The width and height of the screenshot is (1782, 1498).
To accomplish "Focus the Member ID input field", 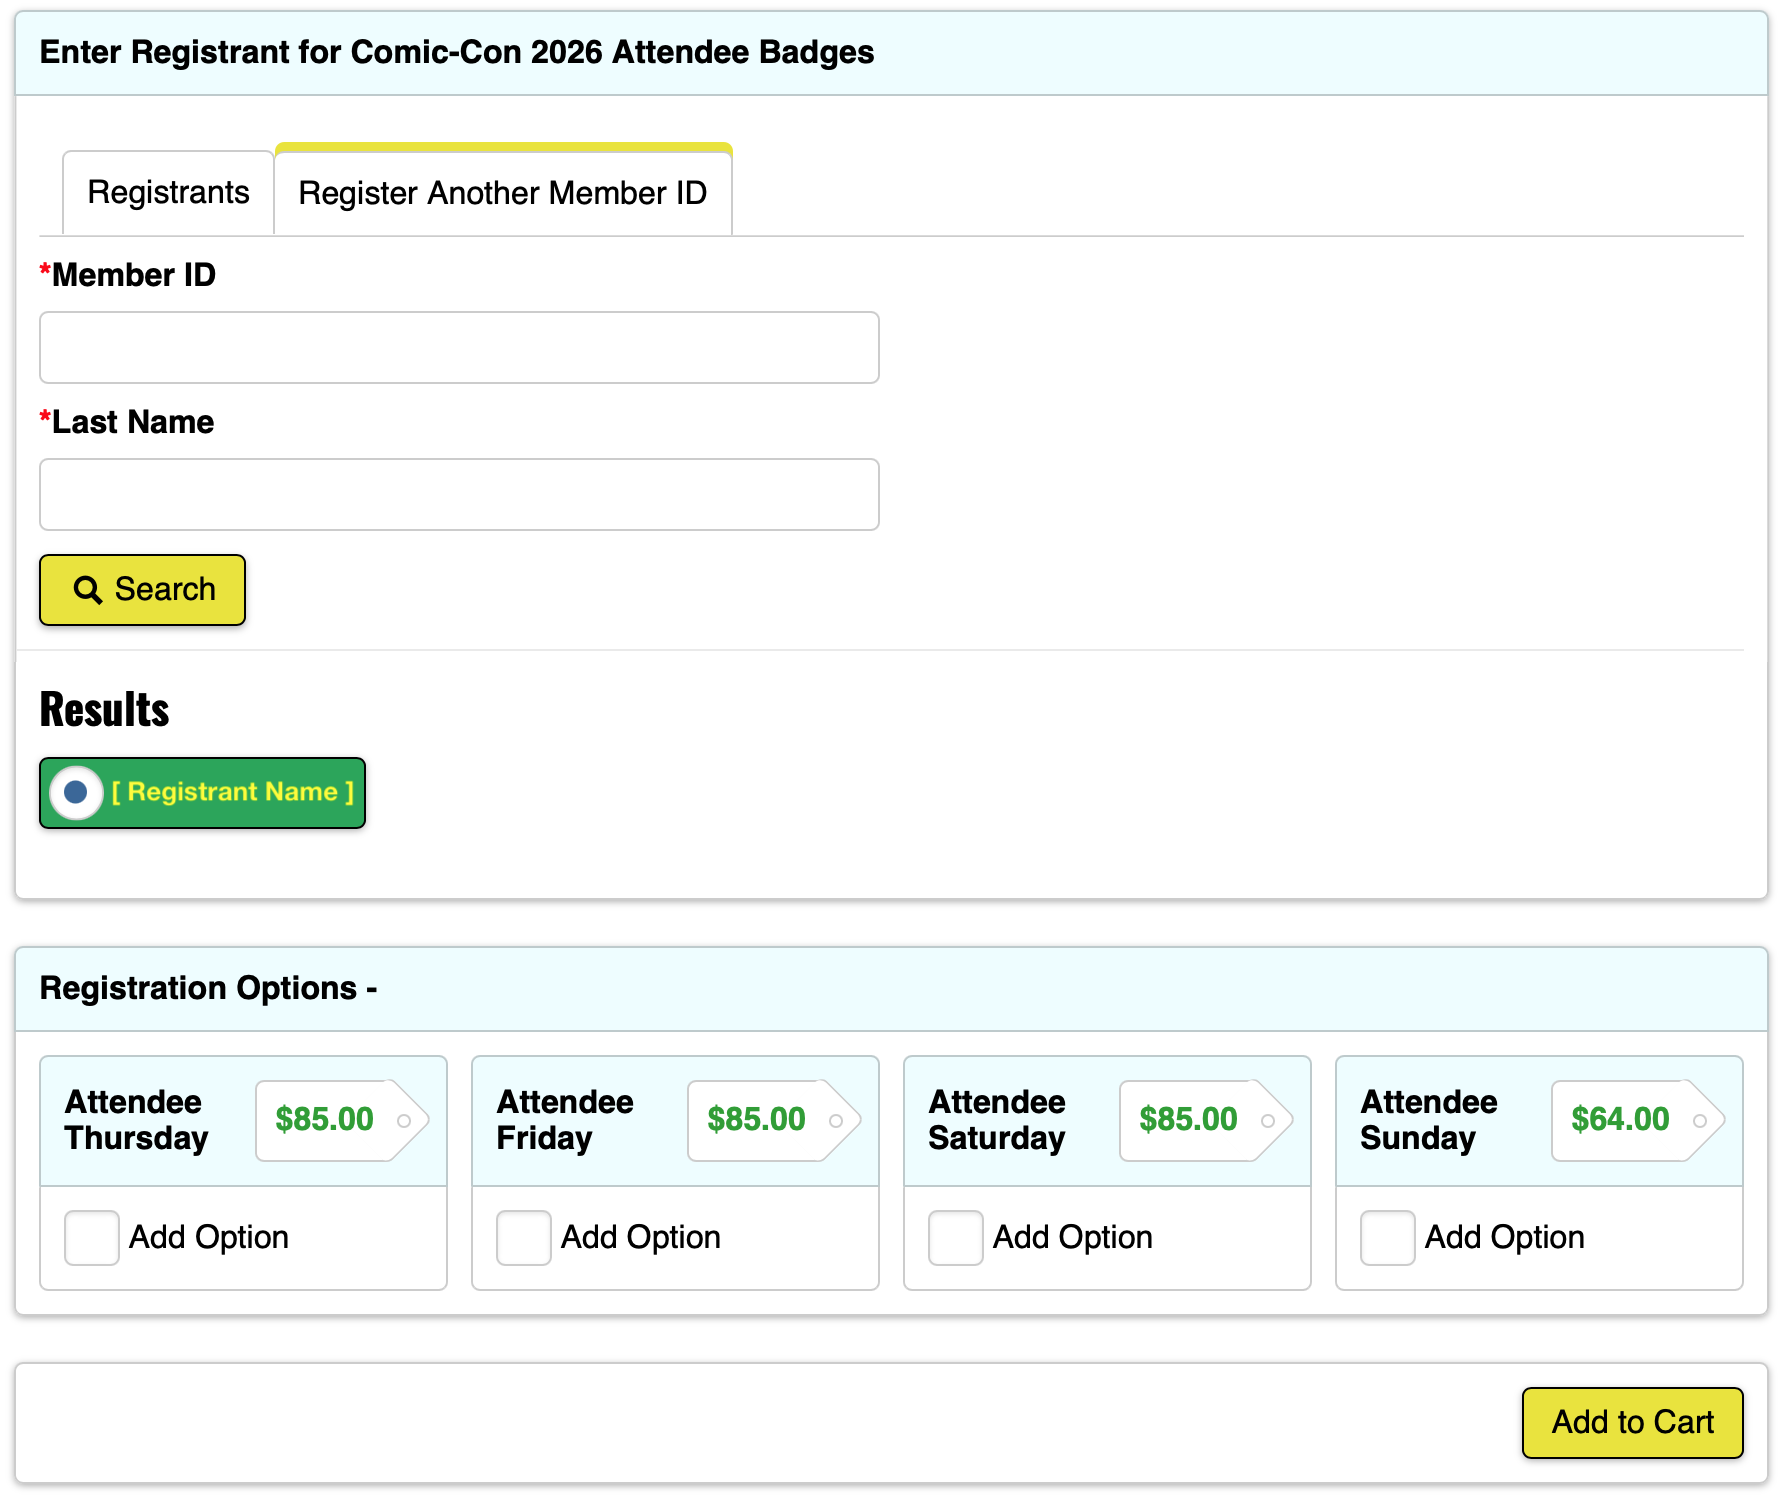I will pyautogui.click(x=459, y=348).
